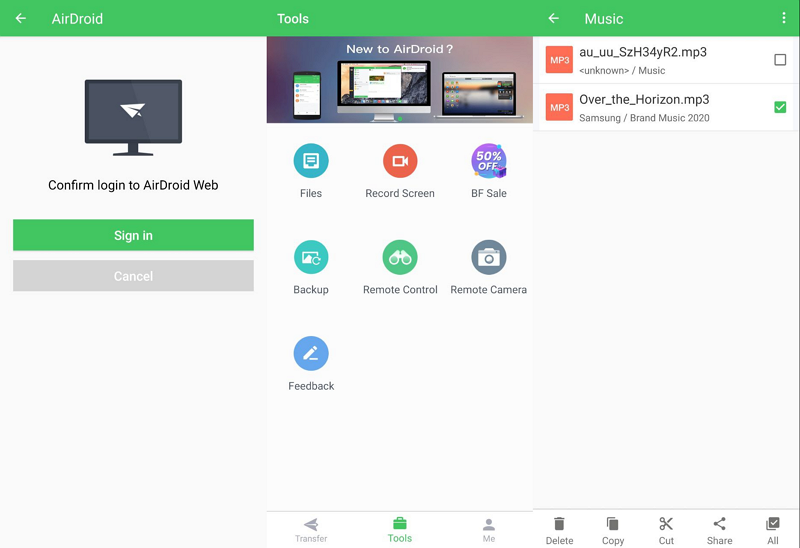800x548 pixels.
Task: Launch Remote Control binoculars icon
Action: 400,257
